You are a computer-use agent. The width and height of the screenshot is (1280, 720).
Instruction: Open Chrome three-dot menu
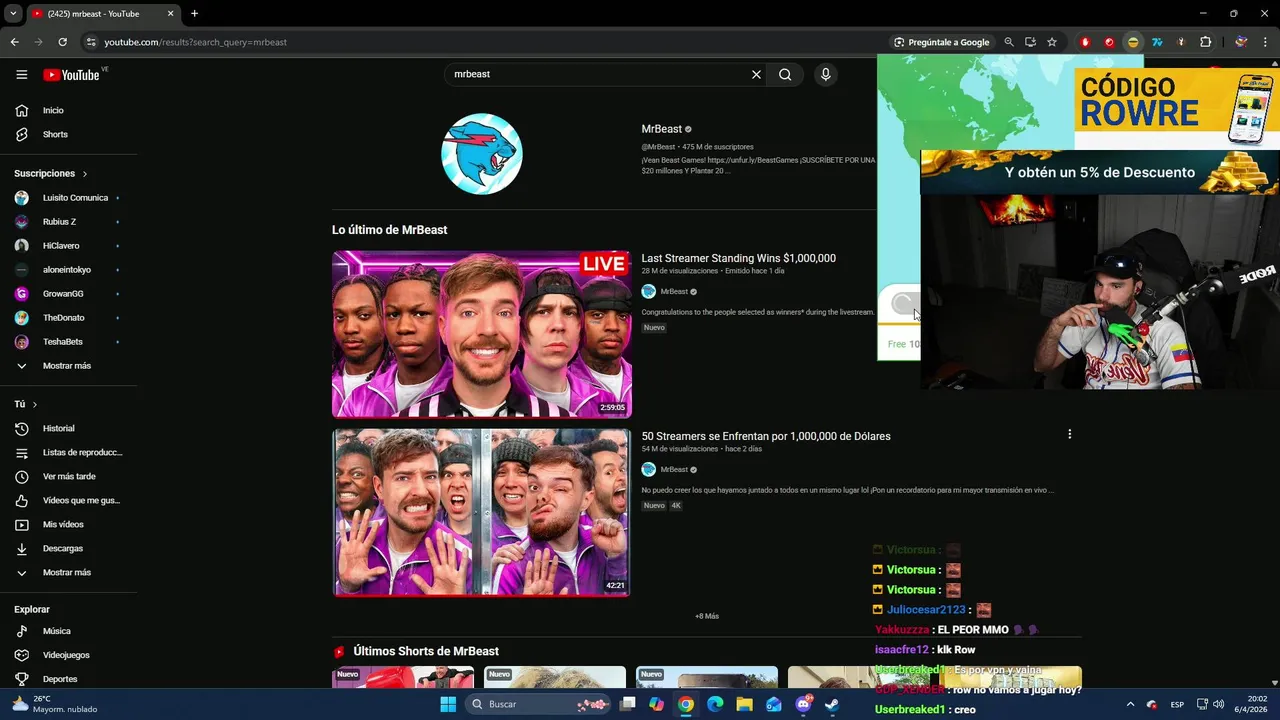coord(1266,42)
